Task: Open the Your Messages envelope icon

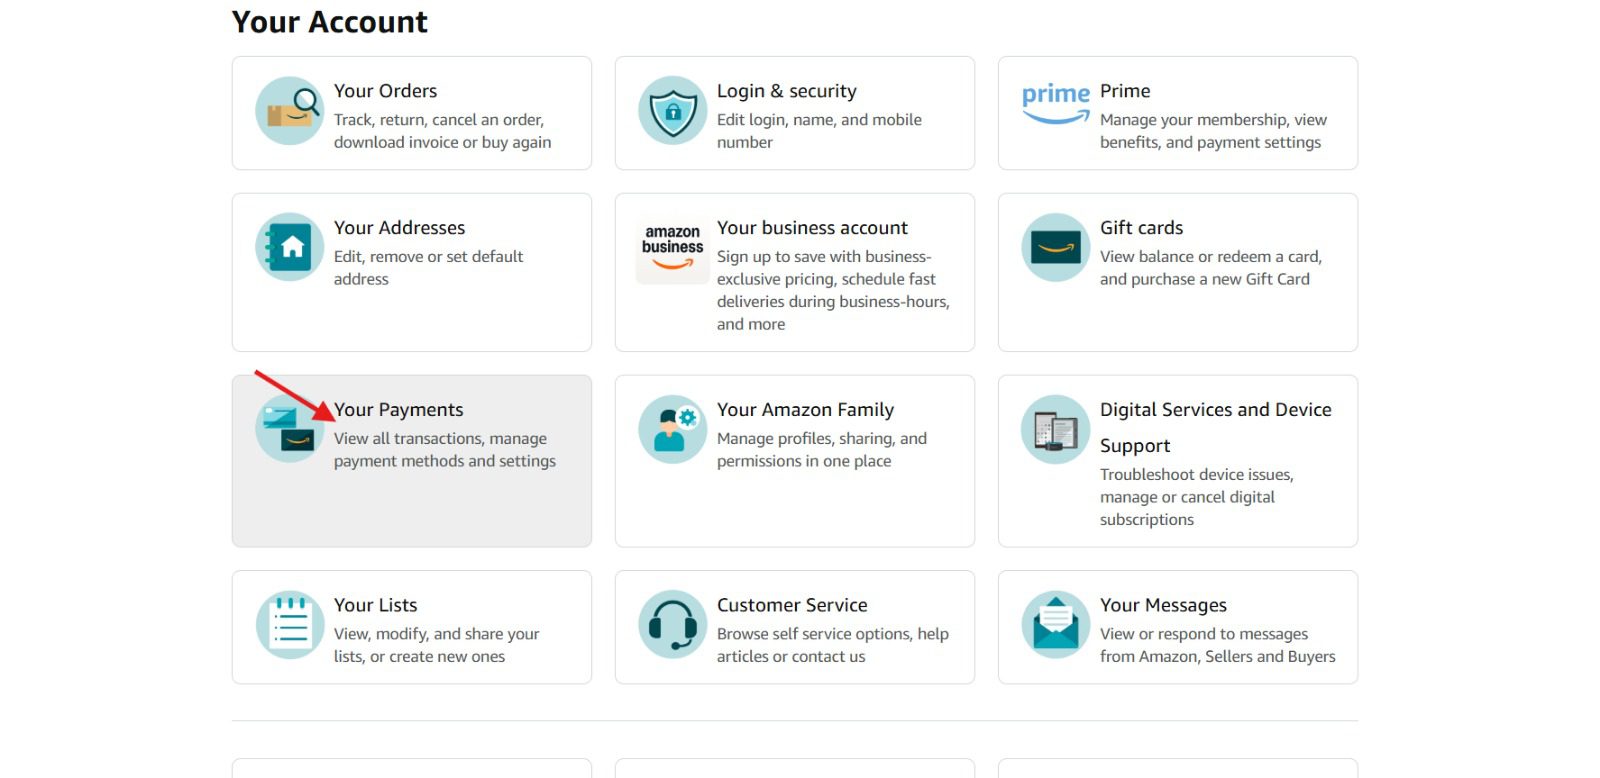Action: [1054, 624]
